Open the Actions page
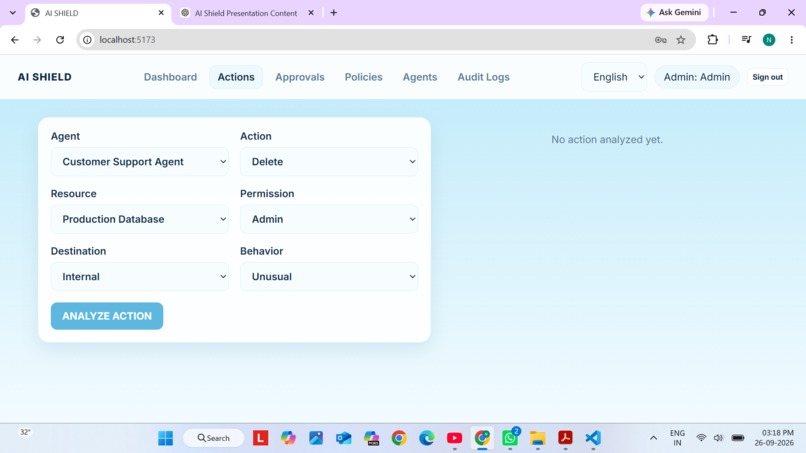 pyautogui.click(x=236, y=77)
